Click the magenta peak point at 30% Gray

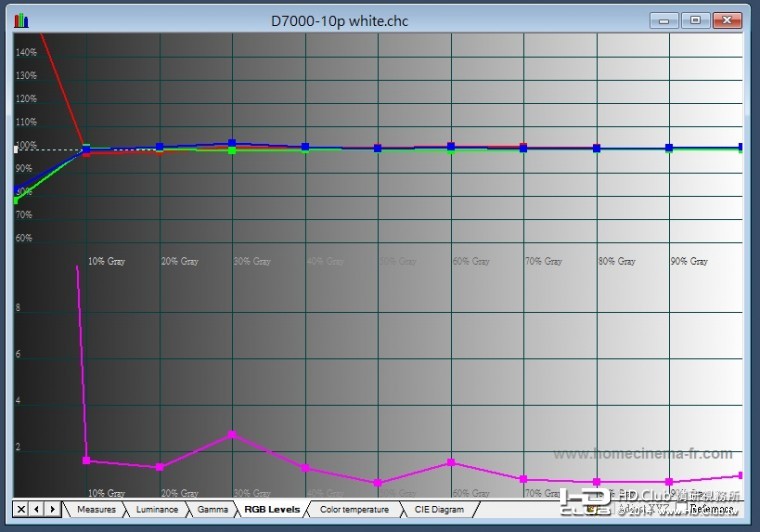232,434
